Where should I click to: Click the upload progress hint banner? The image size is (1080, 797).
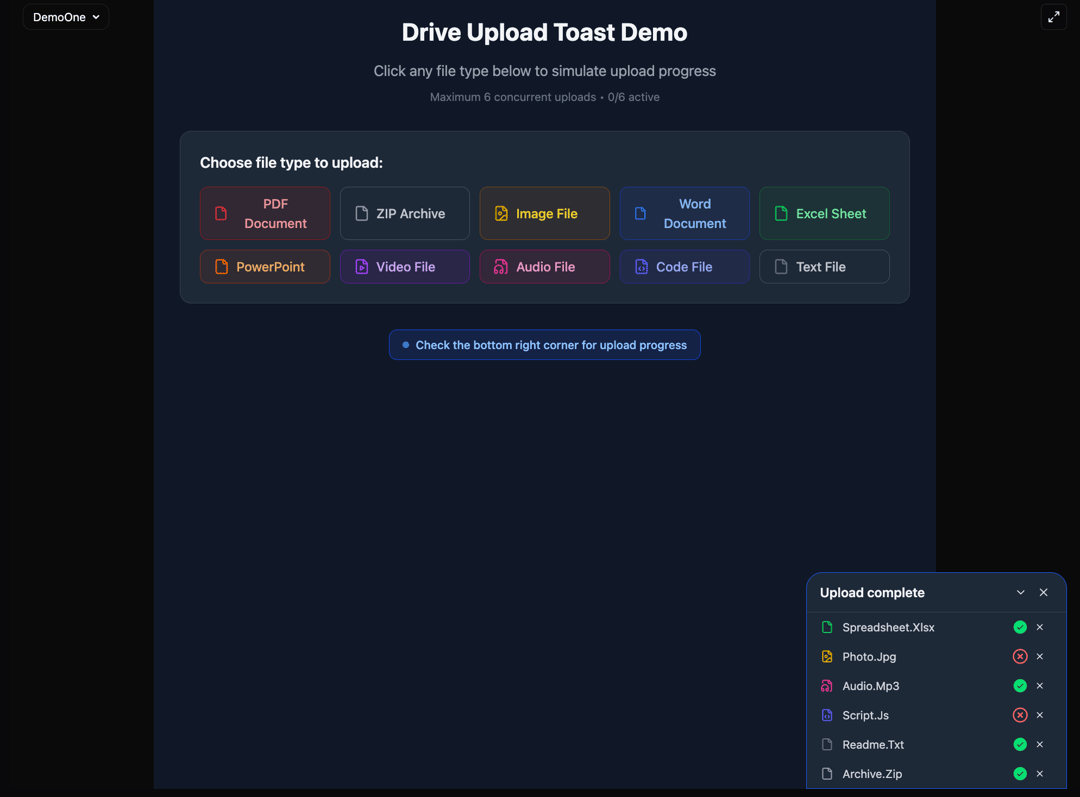click(545, 344)
